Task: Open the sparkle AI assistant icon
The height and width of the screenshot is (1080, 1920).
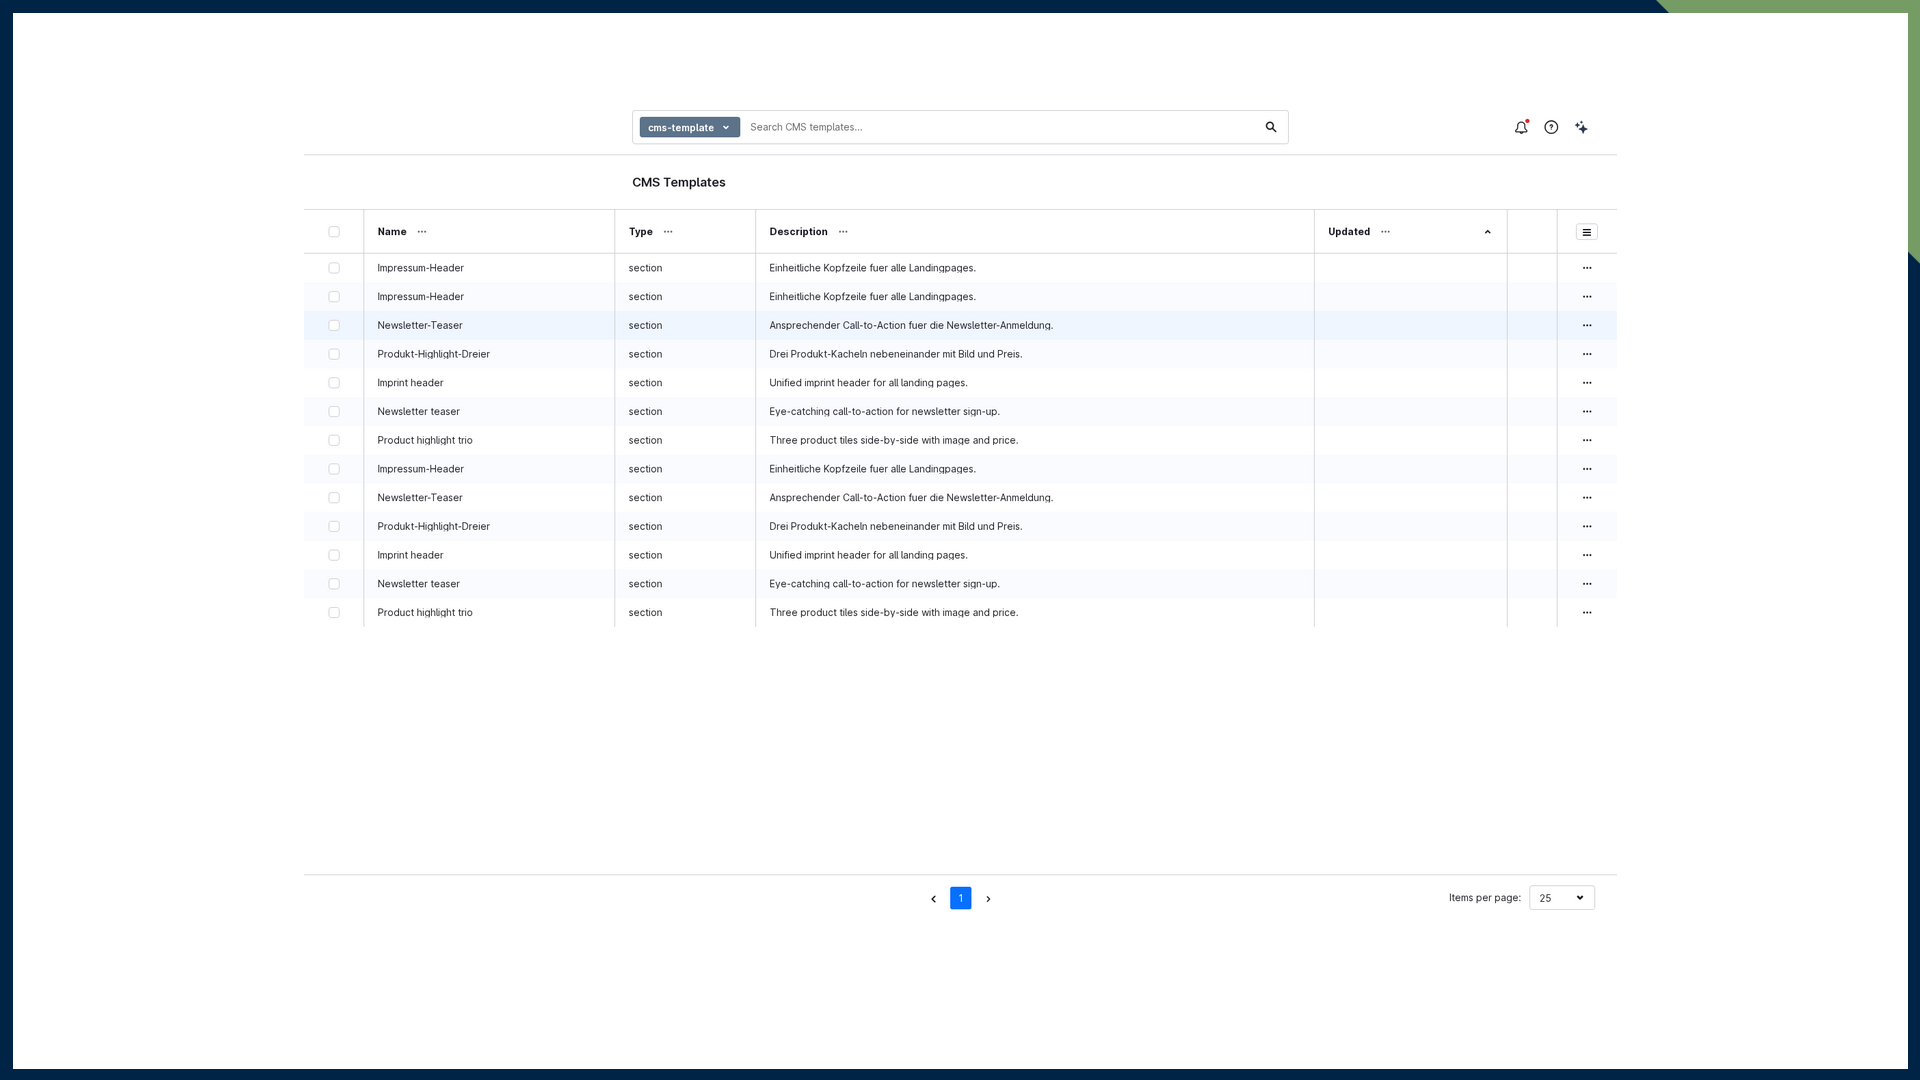Action: tap(1581, 127)
